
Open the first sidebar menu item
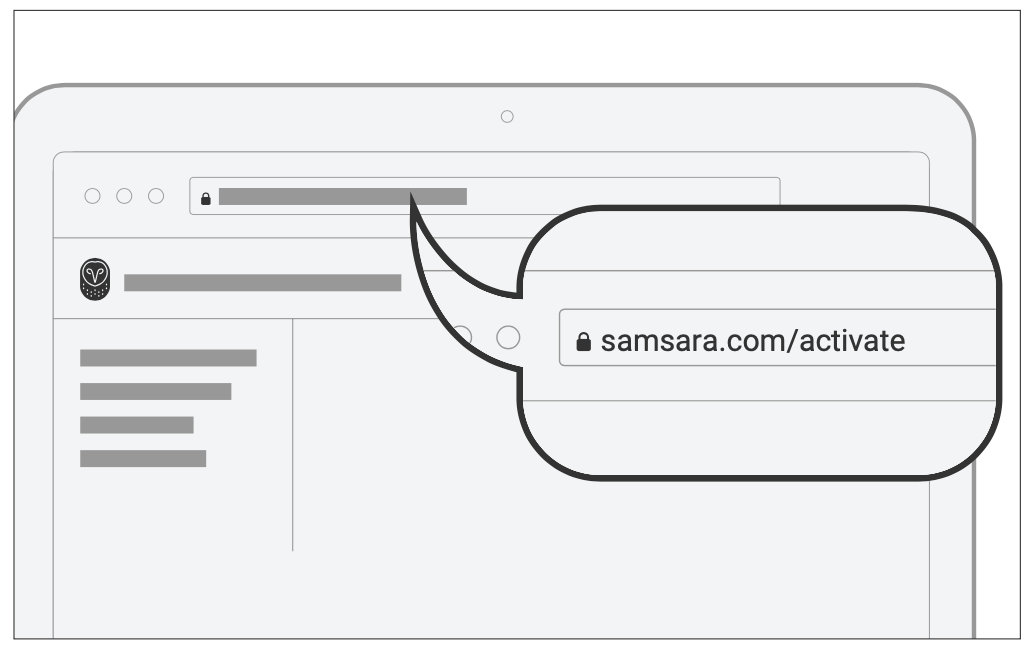(168, 358)
